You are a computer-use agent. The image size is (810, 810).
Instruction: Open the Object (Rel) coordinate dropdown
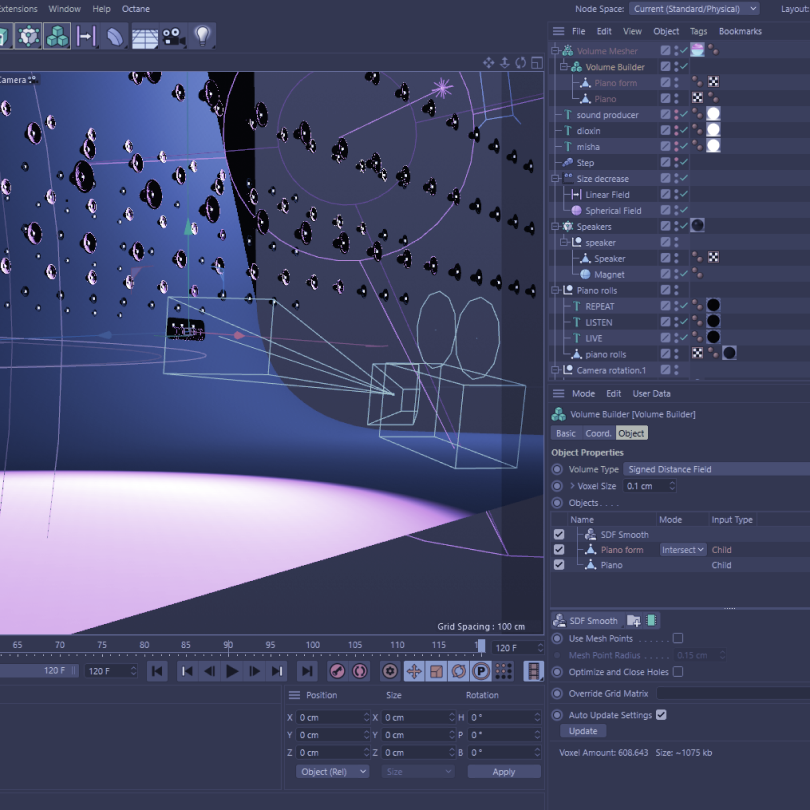(x=332, y=772)
